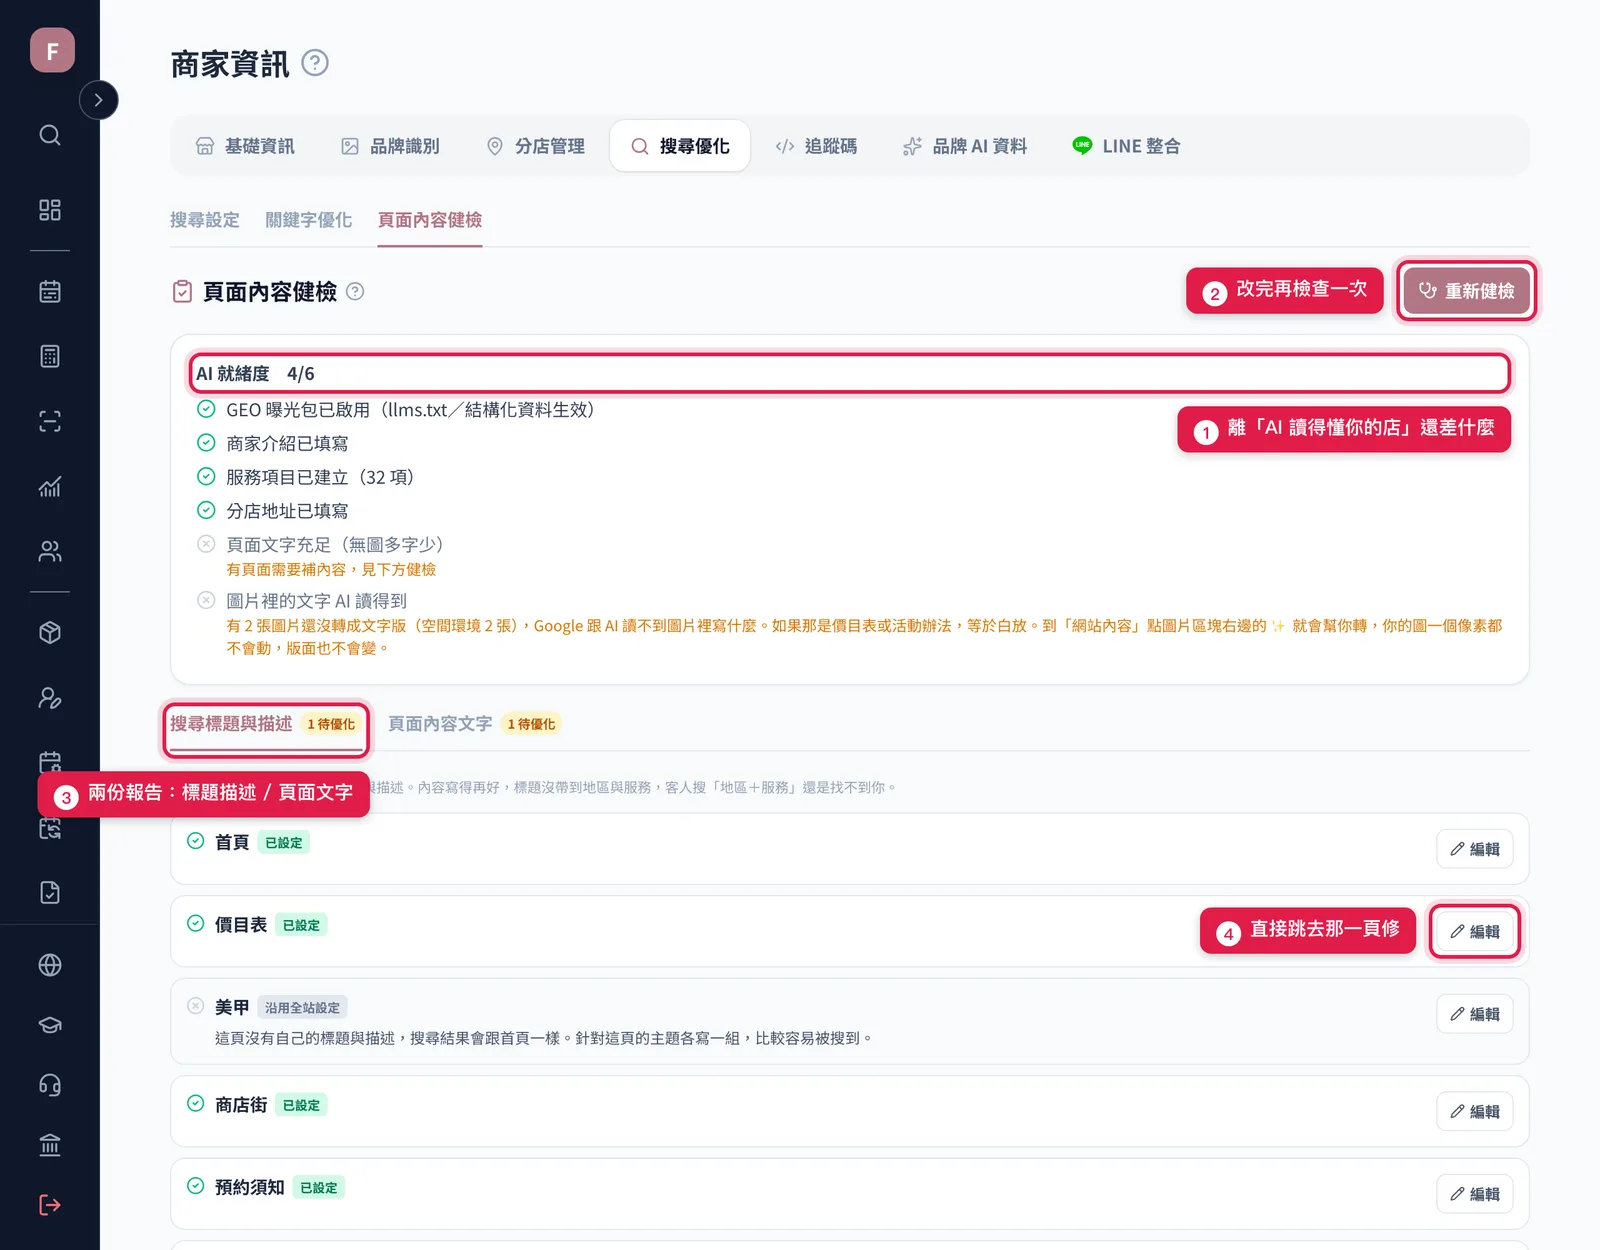Select the 搜尋優化 tab
The width and height of the screenshot is (1600, 1250).
[x=680, y=146]
